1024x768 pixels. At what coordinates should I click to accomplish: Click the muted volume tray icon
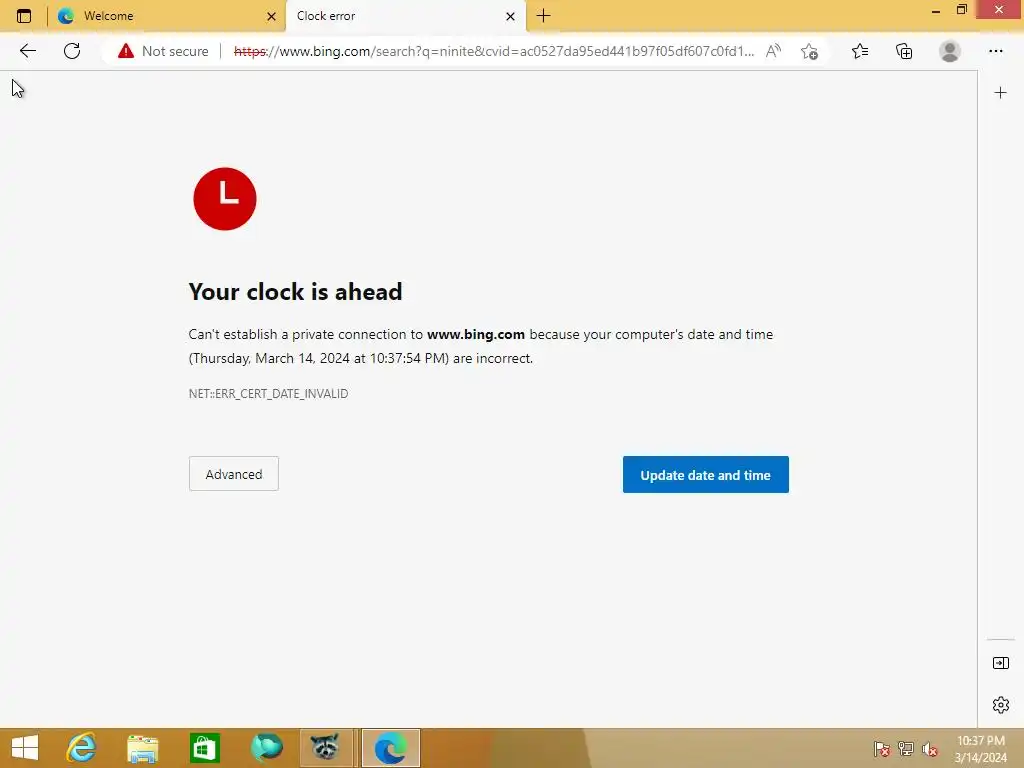(x=930, y=749)
